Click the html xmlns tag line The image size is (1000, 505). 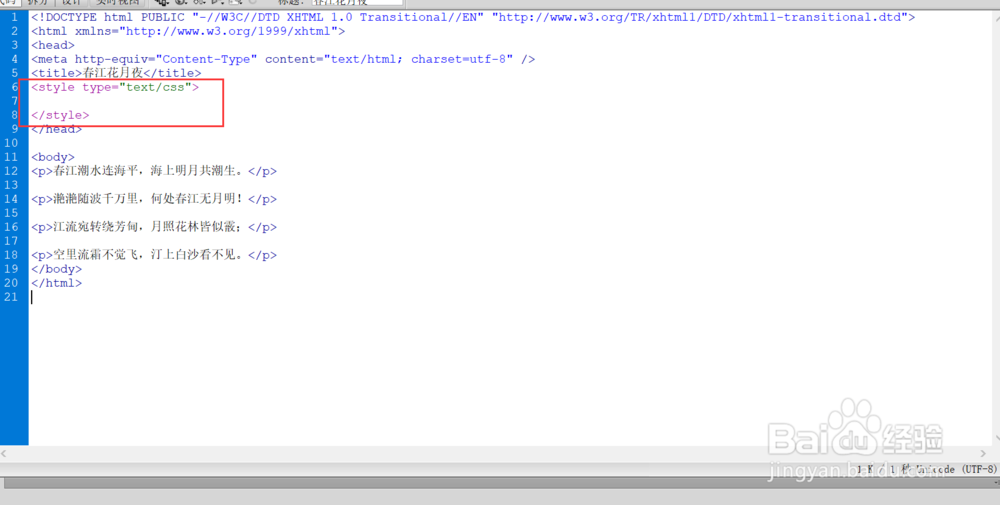click(x=188, y=31)
